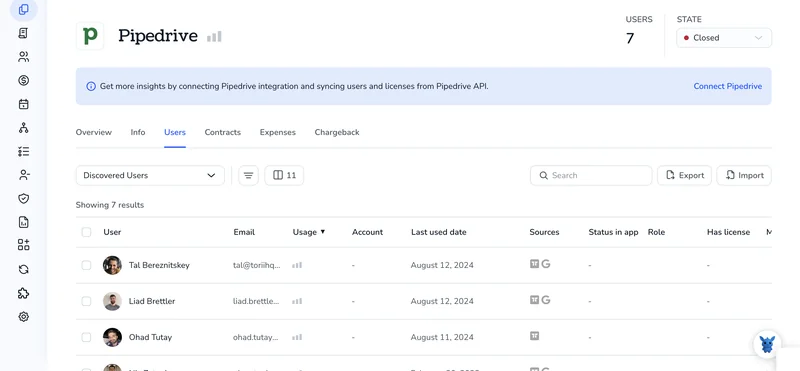The image size is (800, 371).
Task: Focus the Search users field
Action: [x=591, y=175]
